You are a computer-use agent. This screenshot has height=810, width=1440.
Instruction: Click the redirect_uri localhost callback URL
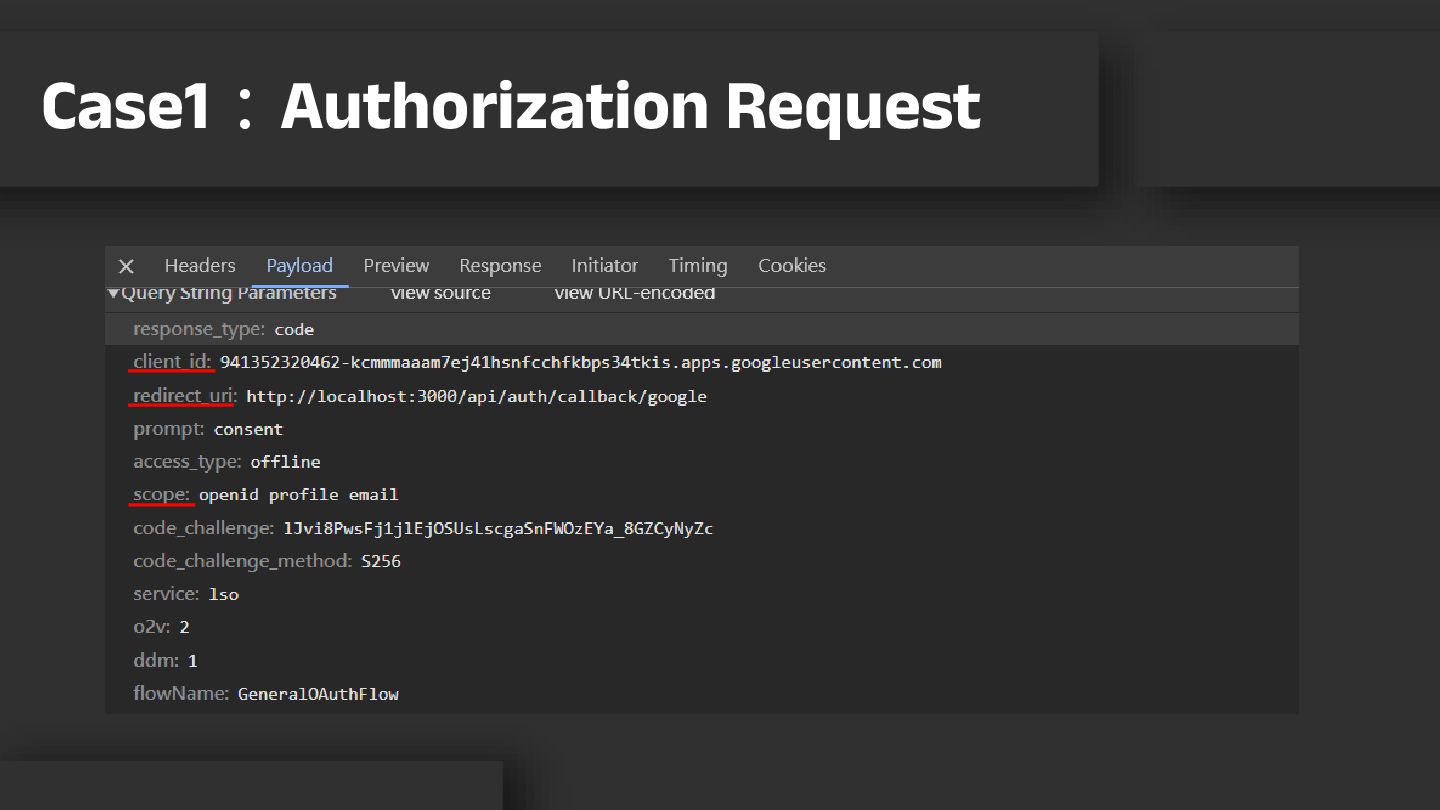coord(476,397)
